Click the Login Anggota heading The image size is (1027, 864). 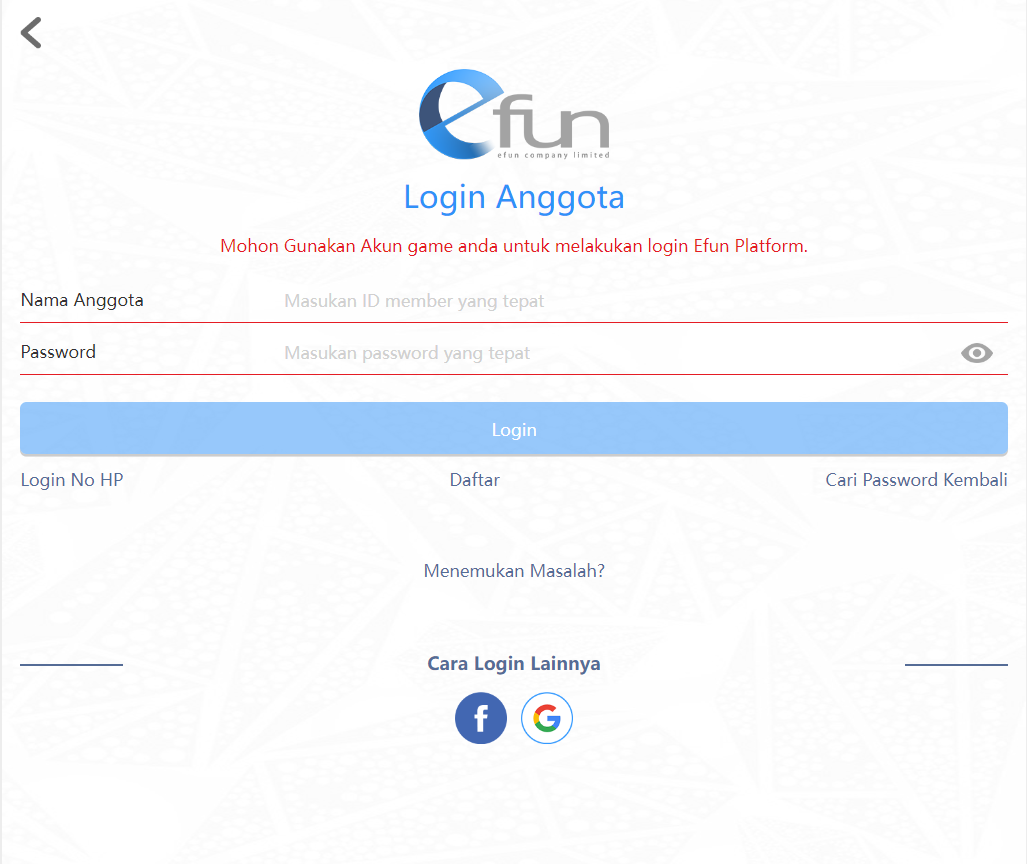coord(514,197)
